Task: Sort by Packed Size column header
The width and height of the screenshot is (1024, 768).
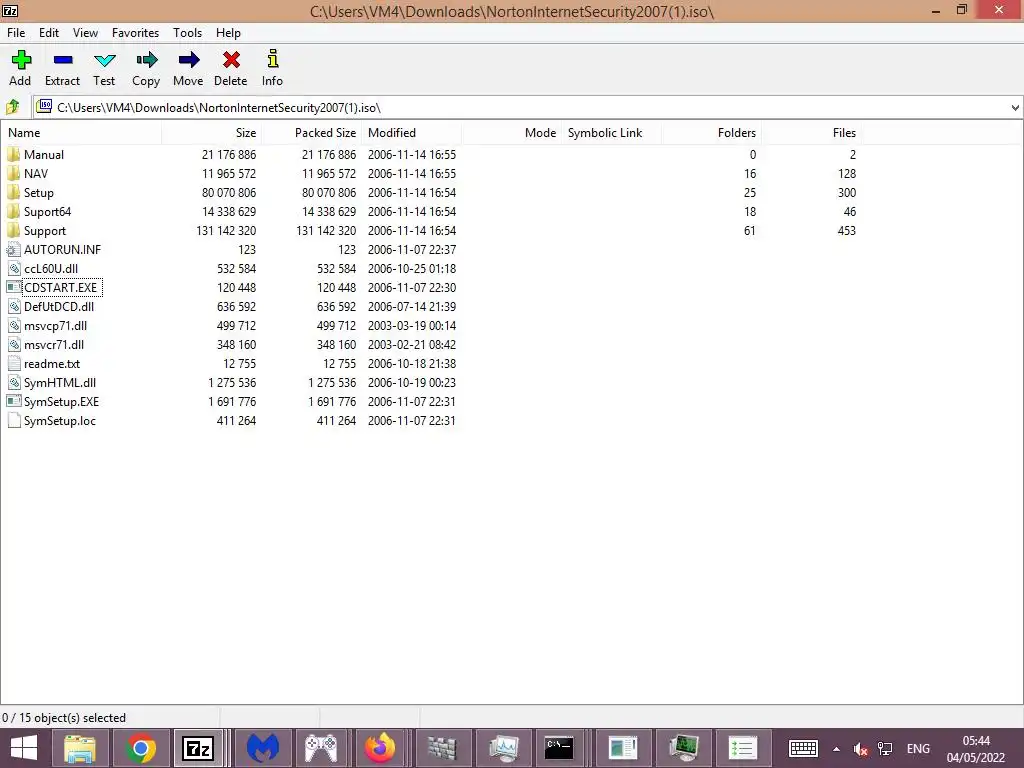Action: point(312,133)
